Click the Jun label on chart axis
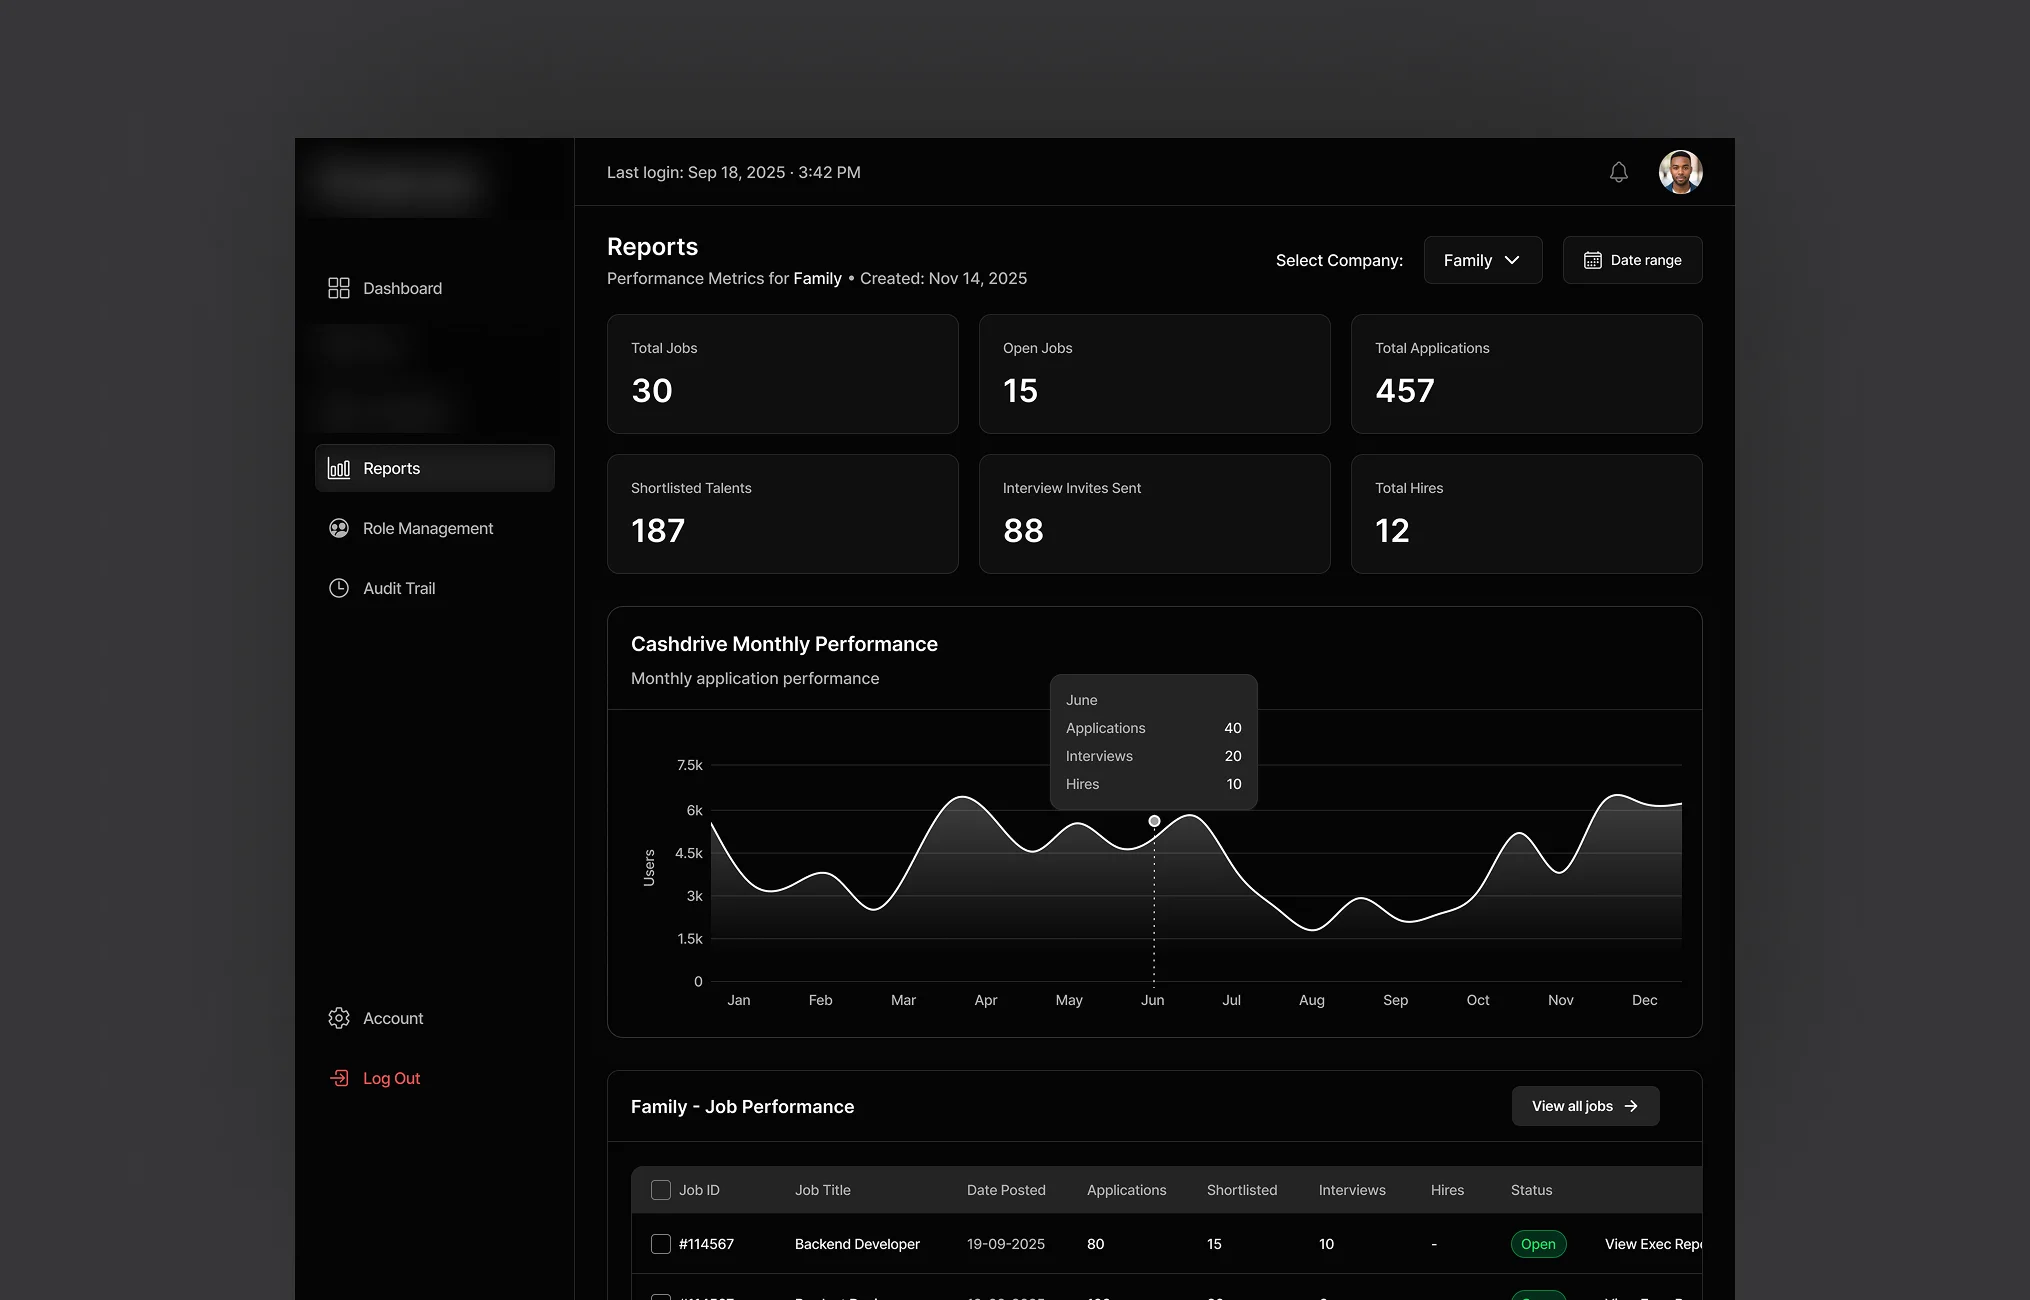The width and height of the screenshot is (2030, 1300). point(1152,1000)
